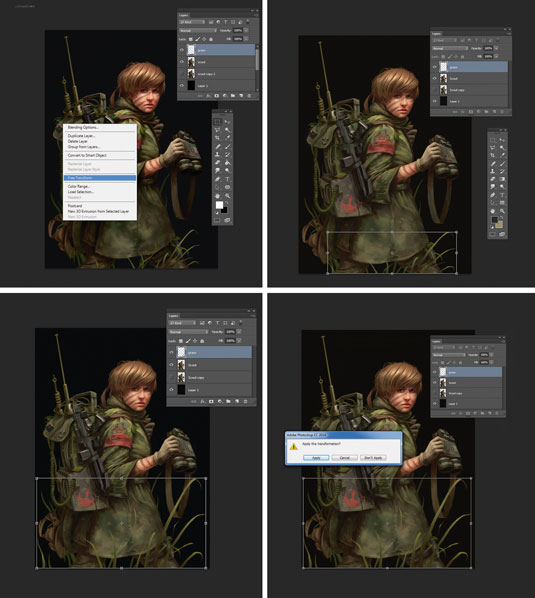Open Kind filter dropdown, bottom-left Layers panel
Screen dimensions: 535x598
pyautogui.click(x=182, y=323)
